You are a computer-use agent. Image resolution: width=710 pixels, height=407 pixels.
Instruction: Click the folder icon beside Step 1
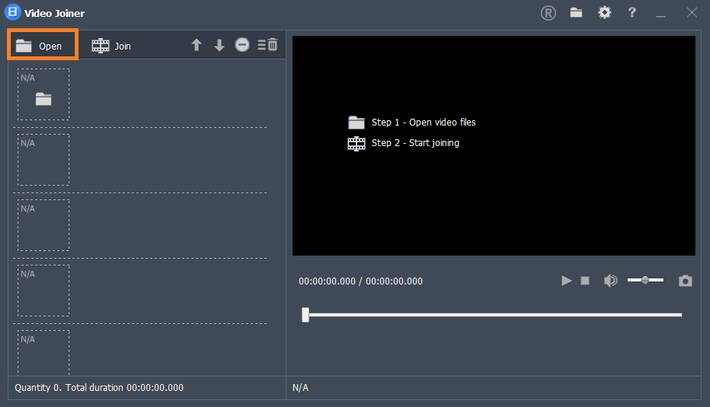(356, 122)
